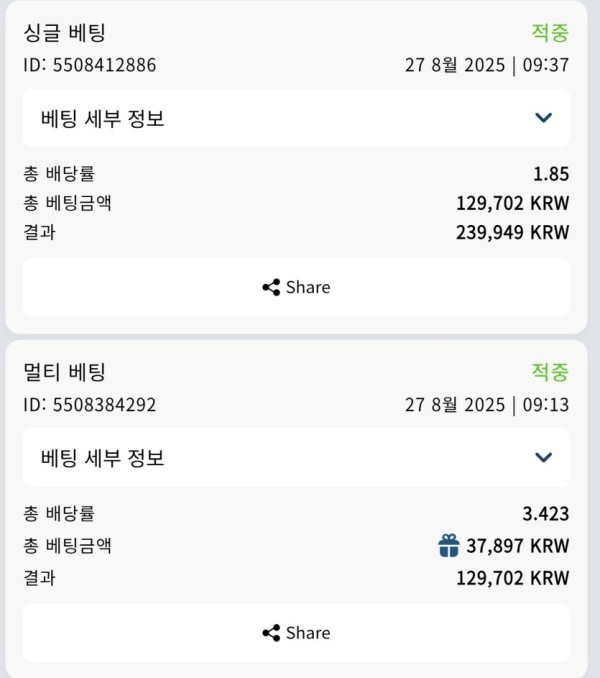
Task: Click the share icon on multi bet card
Action: tap(271, 633)
